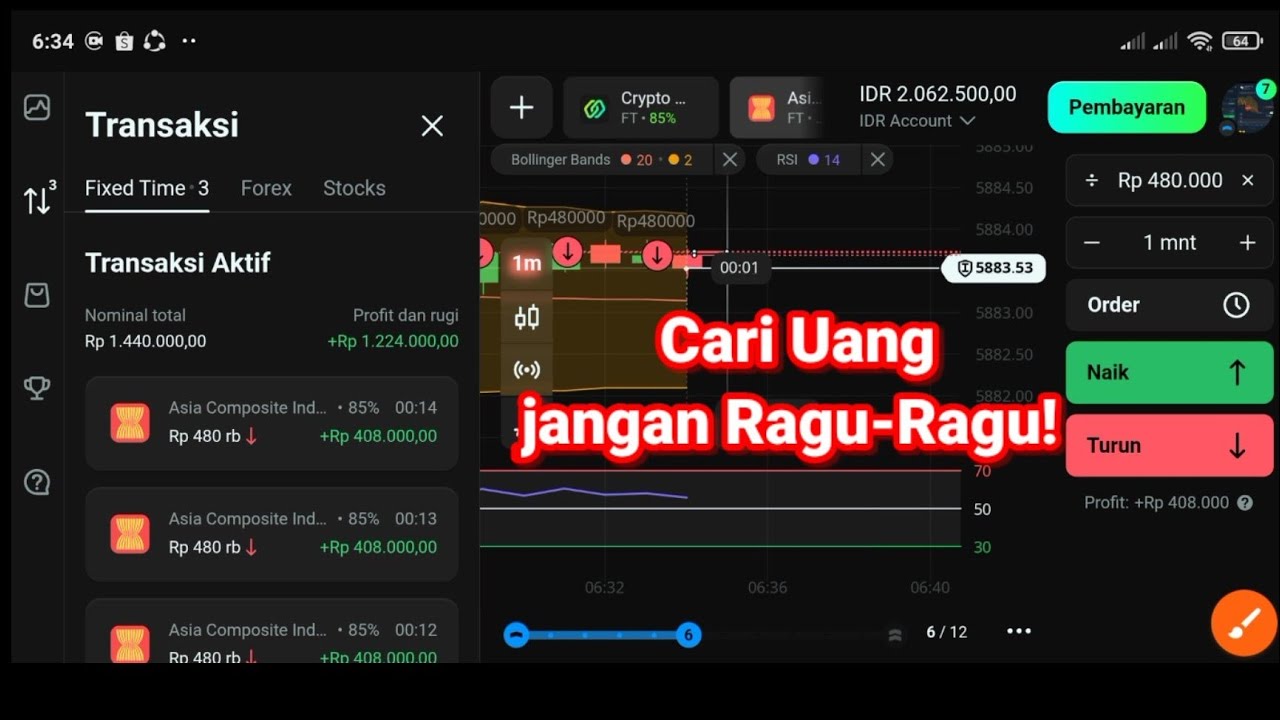Remove the RSI indicator
1280x720 pixels.
point(877,160)
